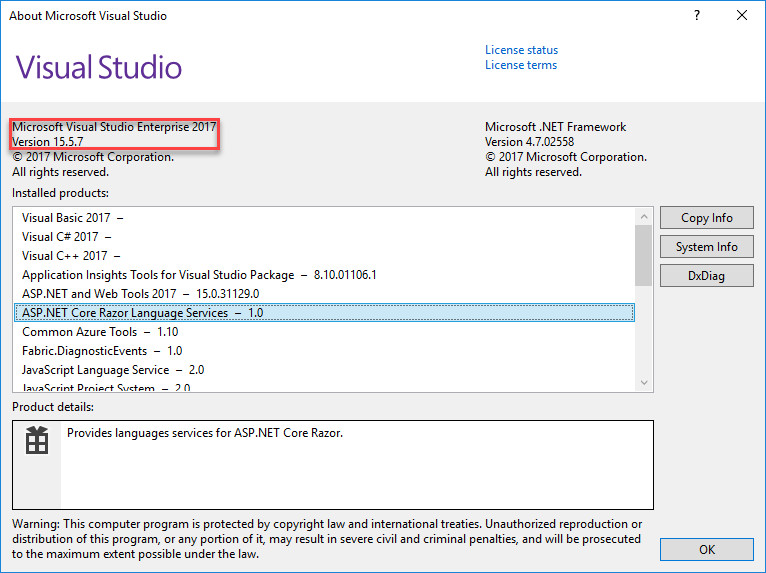Confirm with the OK button

(x=706, y=550)
